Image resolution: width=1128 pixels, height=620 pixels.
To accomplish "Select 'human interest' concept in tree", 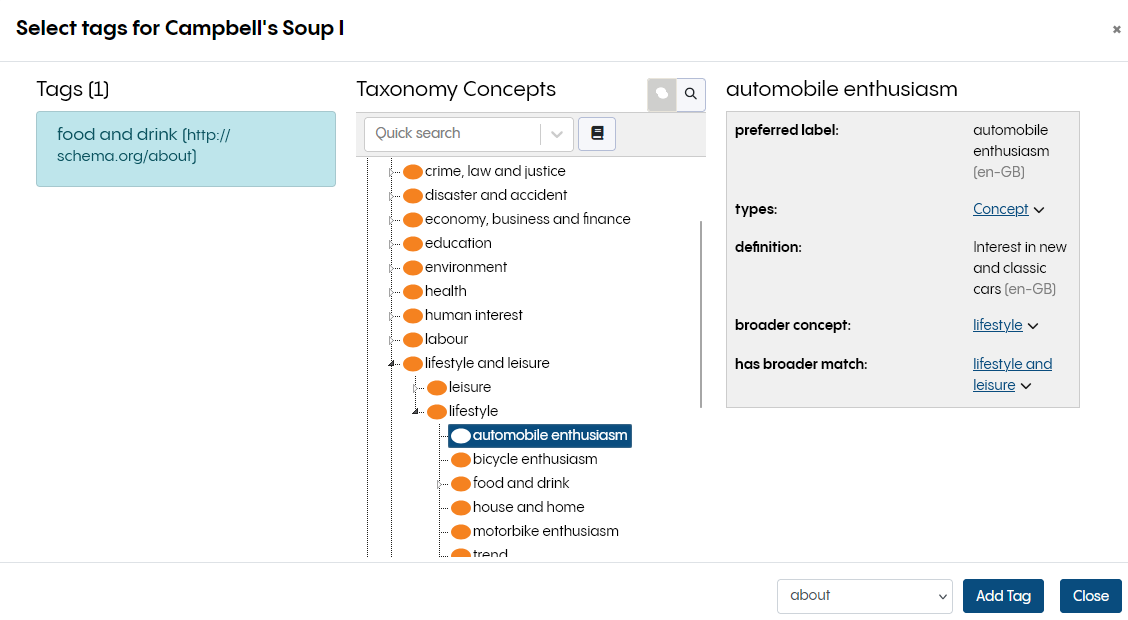I will point(473,315).
